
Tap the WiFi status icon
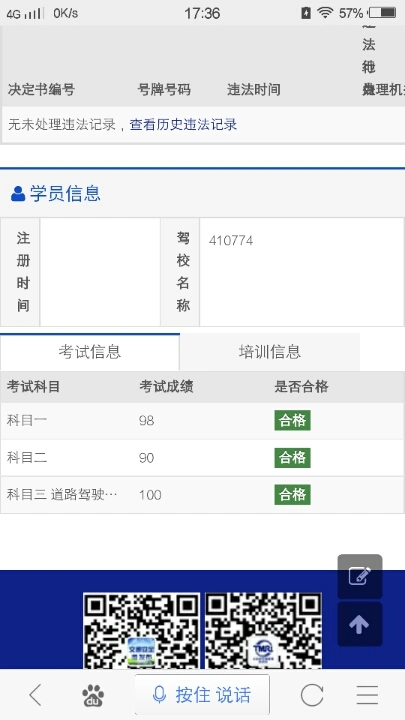(x=325, y=13)
